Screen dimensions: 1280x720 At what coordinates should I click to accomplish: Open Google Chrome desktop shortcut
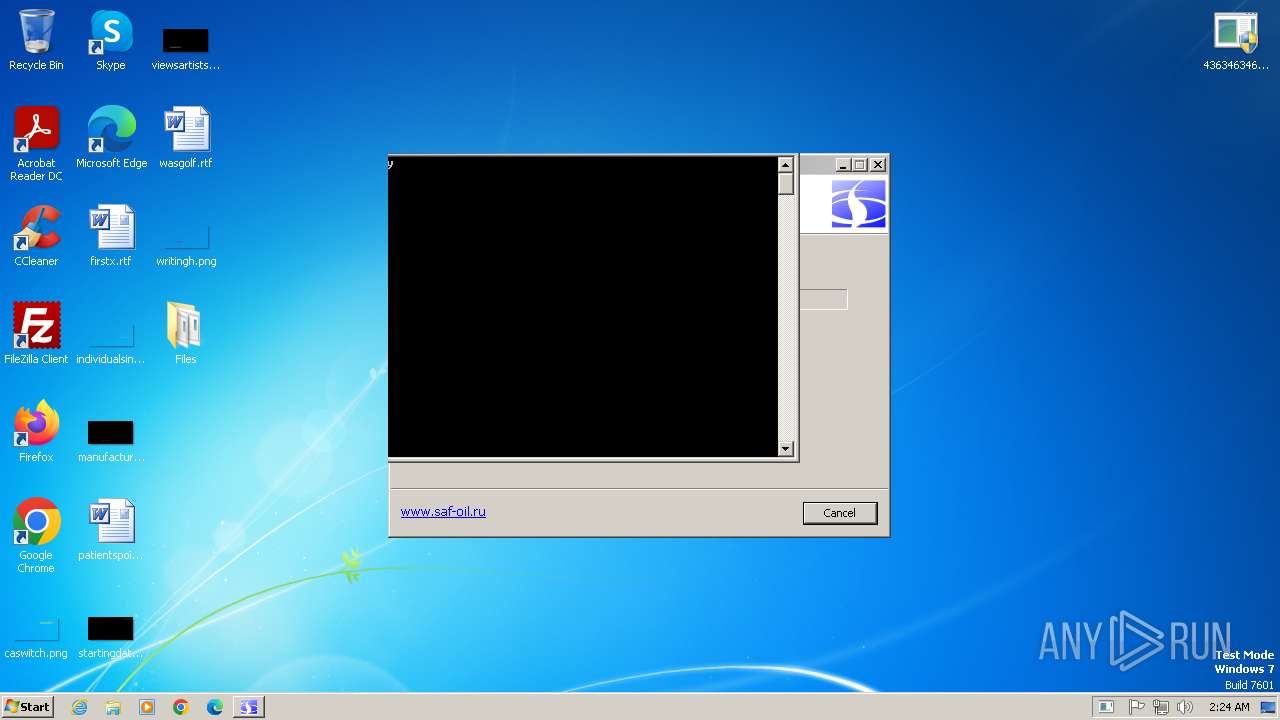[x=36, y=535]
